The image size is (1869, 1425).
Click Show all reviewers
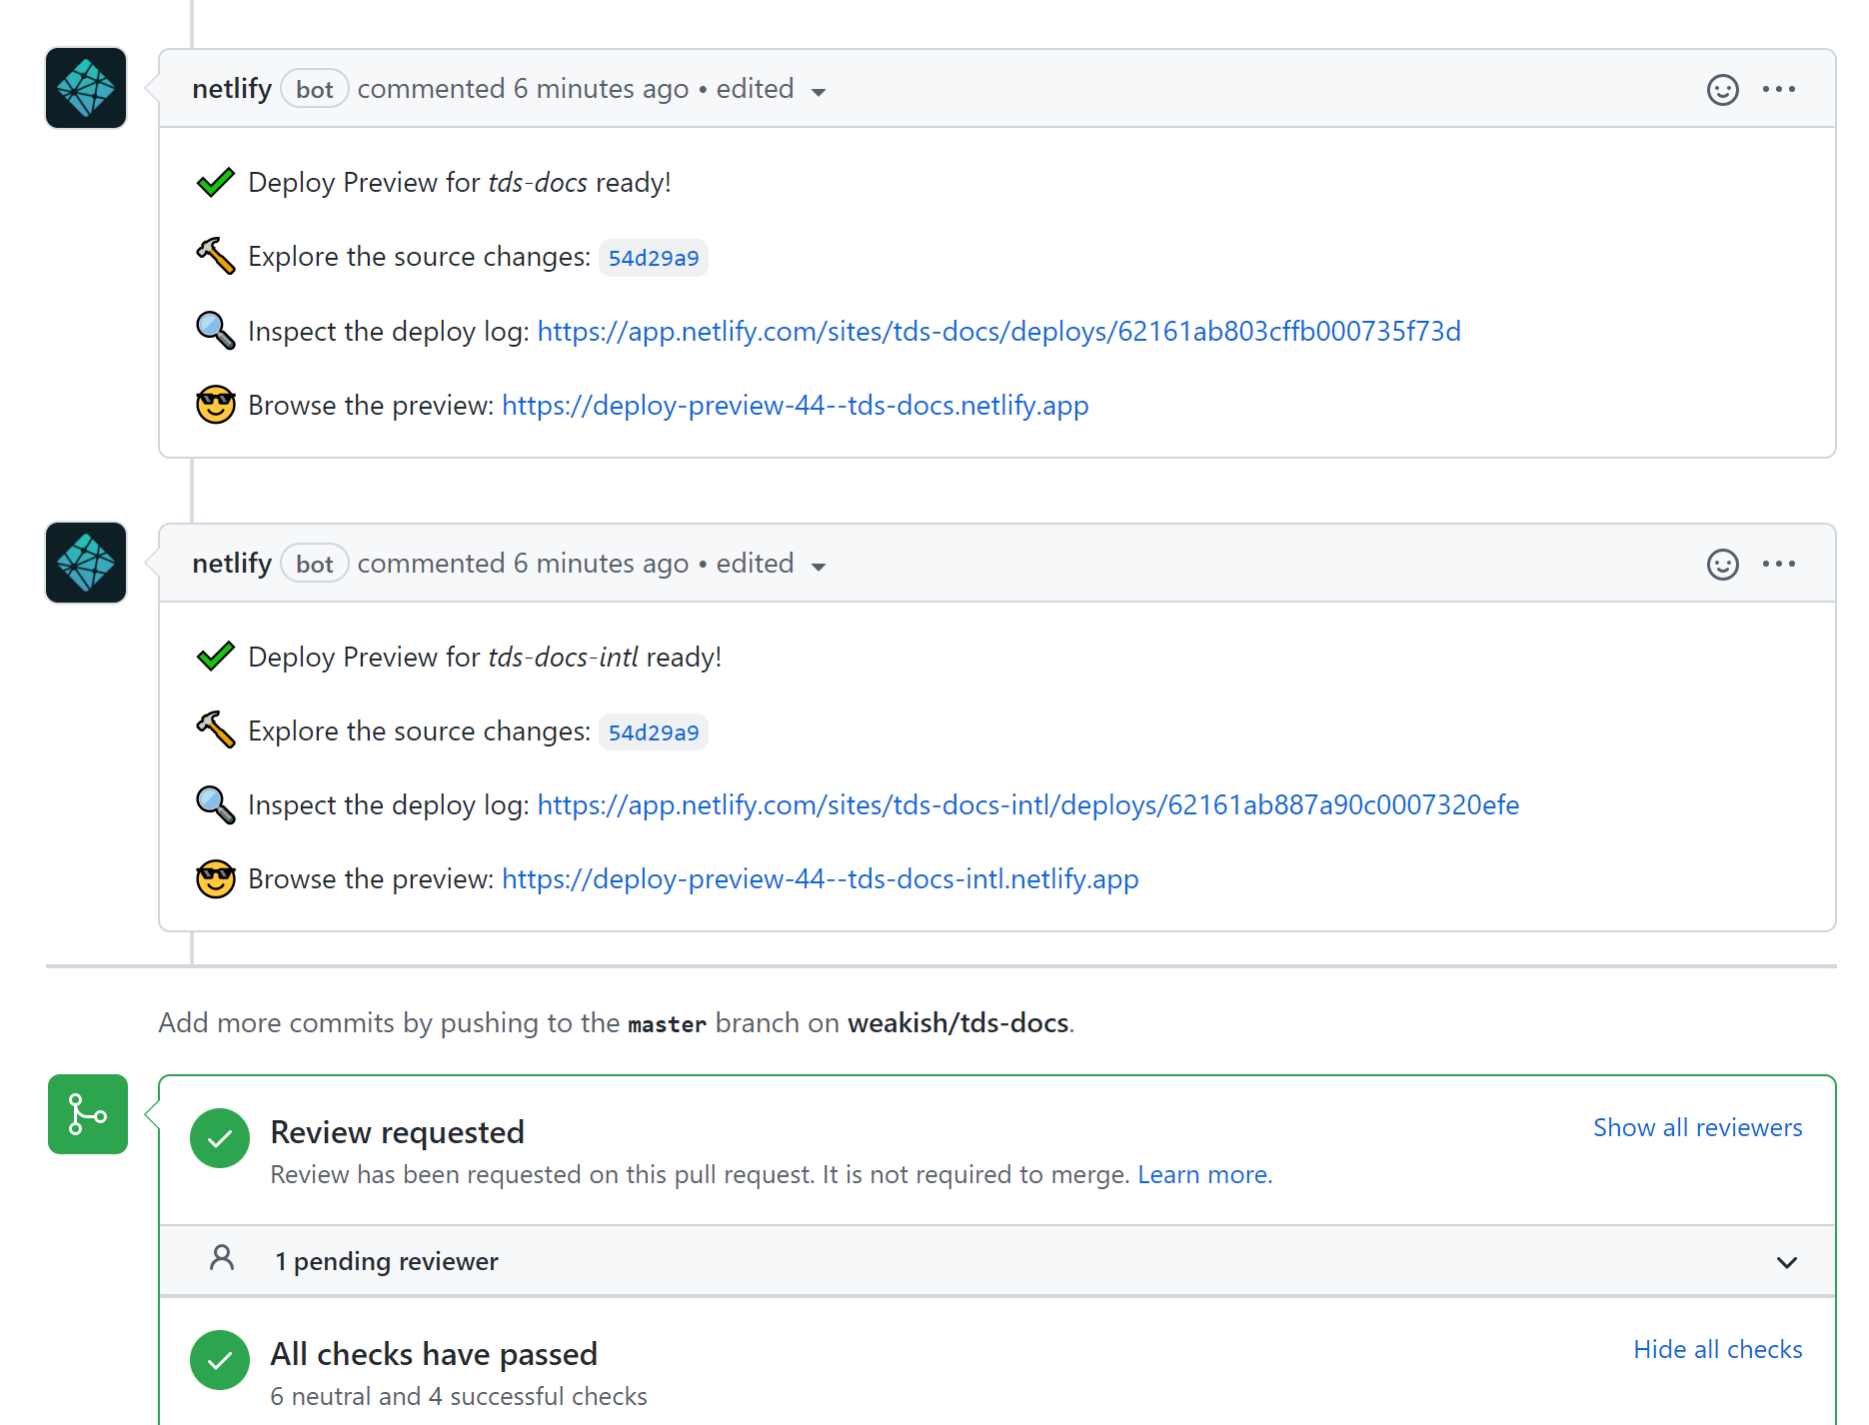pyautogui.click(x=1697, y=1128)
